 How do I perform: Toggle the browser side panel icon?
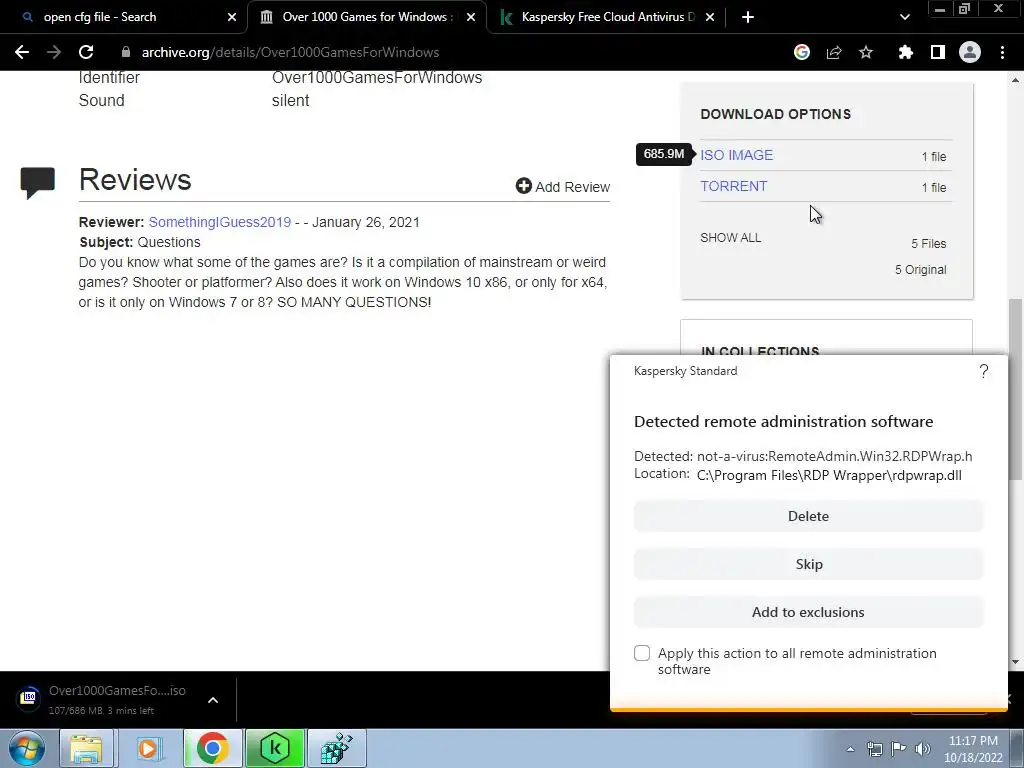[938, 52]
